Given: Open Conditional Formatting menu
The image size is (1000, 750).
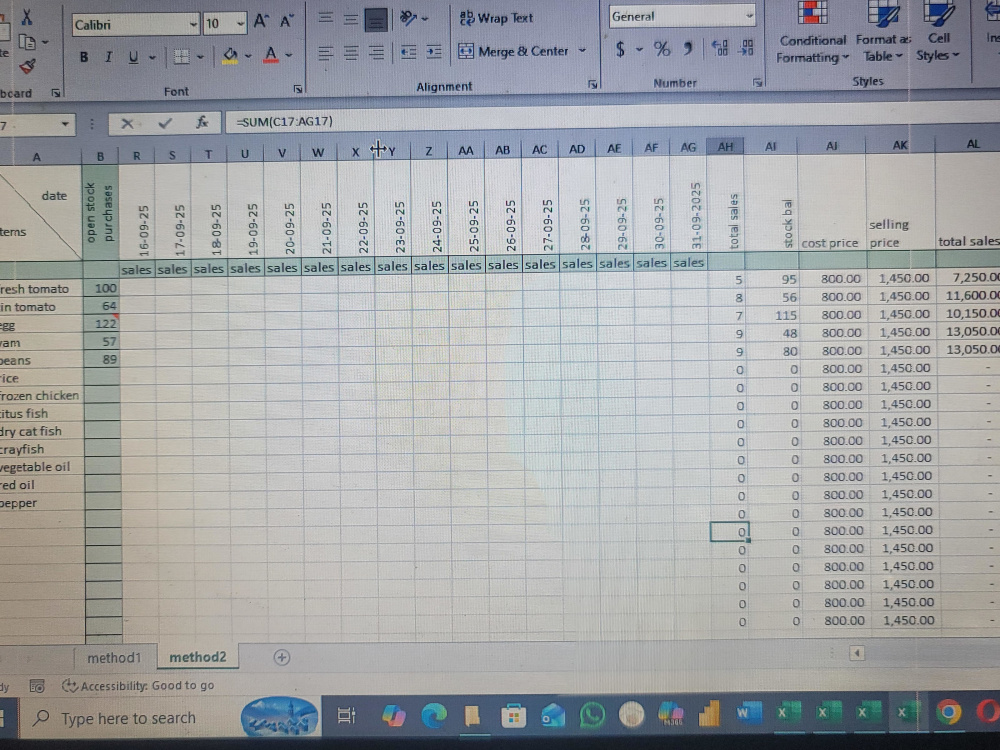Looking at the screenshot, I should 812,33.
